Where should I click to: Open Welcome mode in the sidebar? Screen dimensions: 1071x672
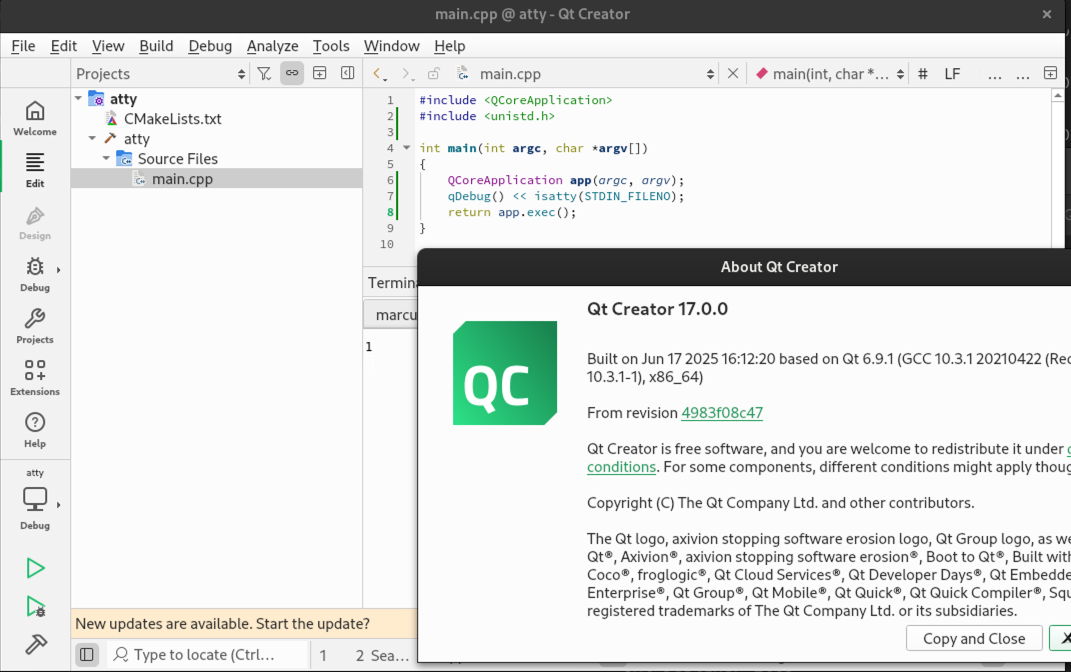coord(35,118)
